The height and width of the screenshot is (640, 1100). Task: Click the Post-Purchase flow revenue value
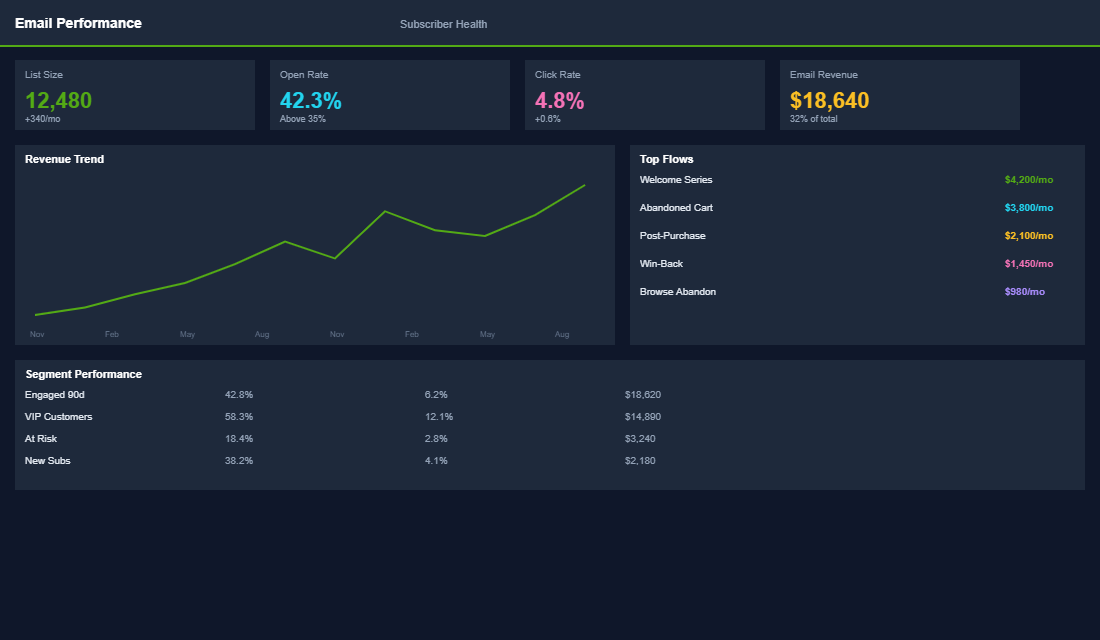1028,235
